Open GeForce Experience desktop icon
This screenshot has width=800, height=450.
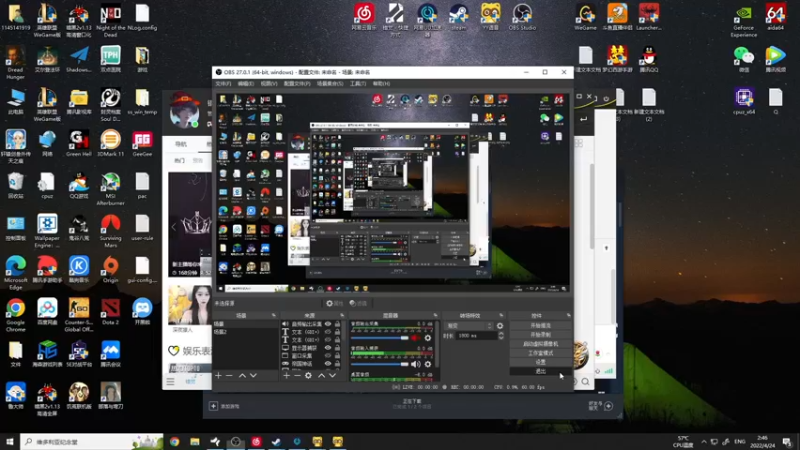coord(743,21)
